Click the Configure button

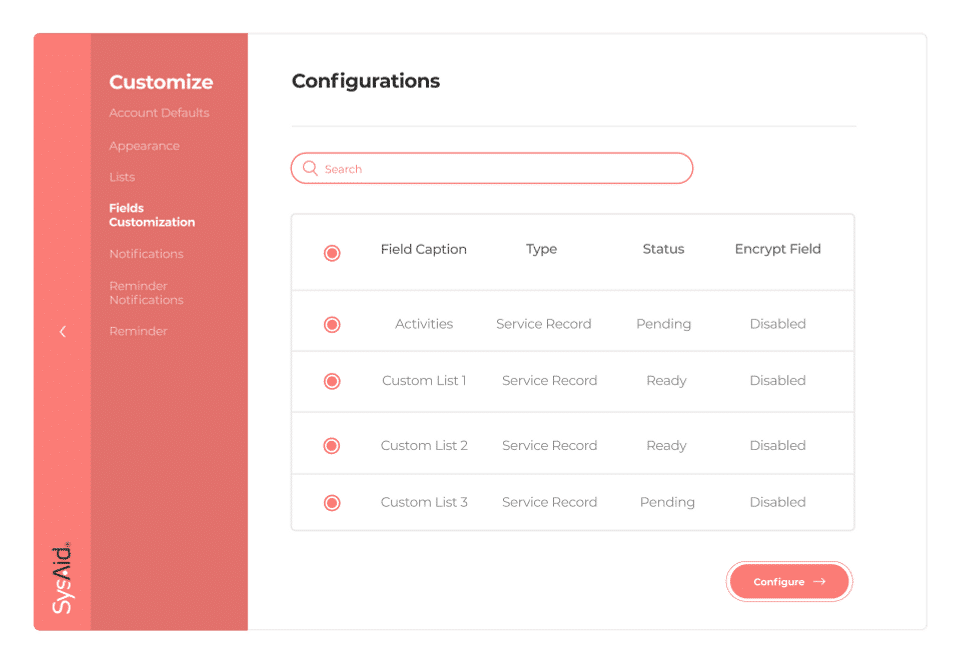(x=789, y=582)
